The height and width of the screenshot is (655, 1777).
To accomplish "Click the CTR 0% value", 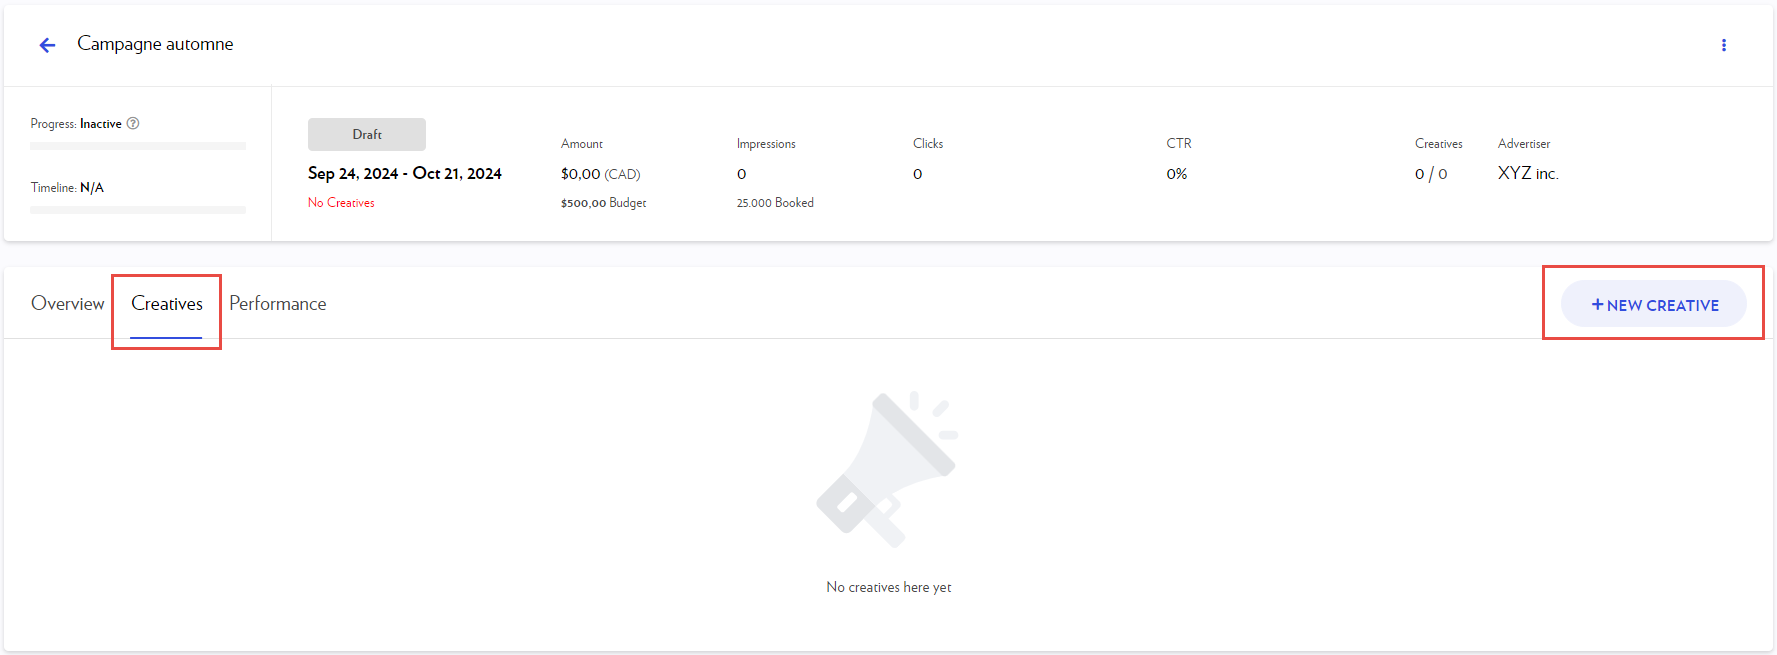I will (x=1177, y=174).
